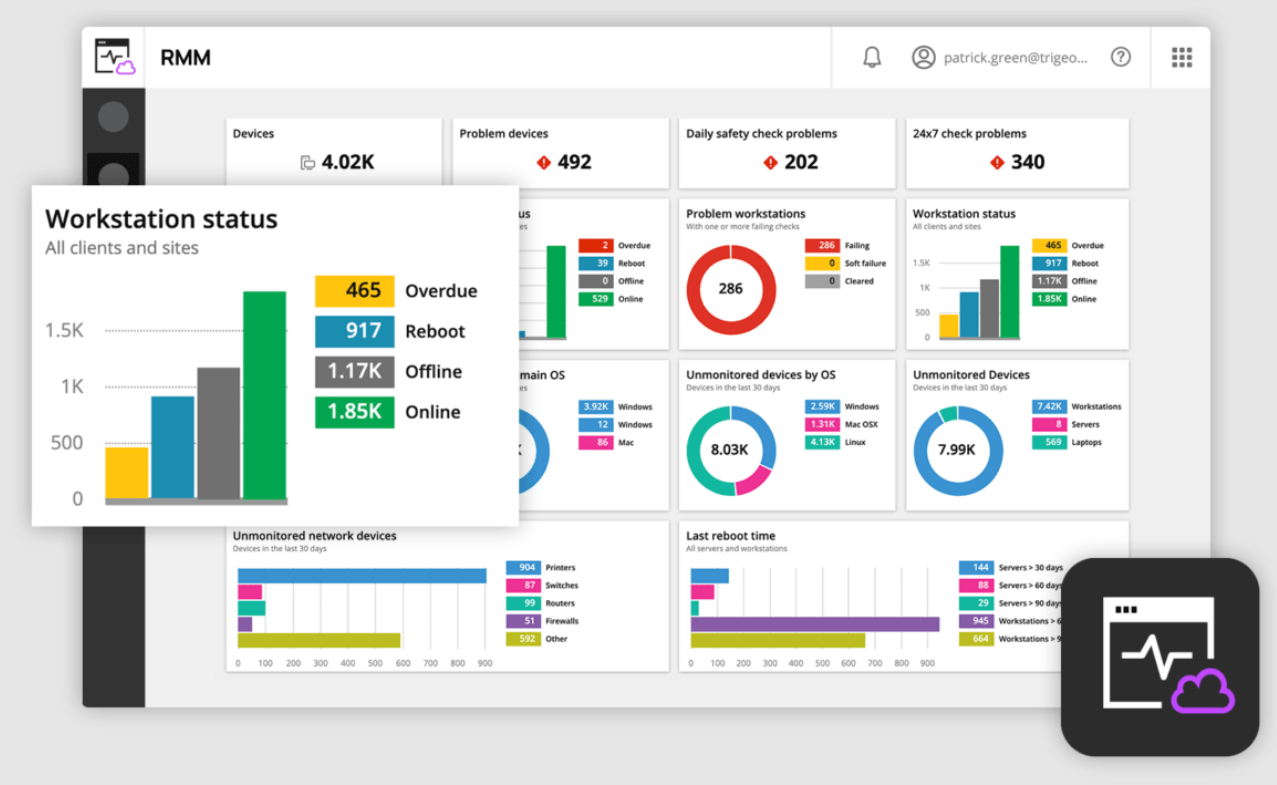Click the large RMM app badge icon
The image size is (1277, 785).
[x=1159, y=657]
